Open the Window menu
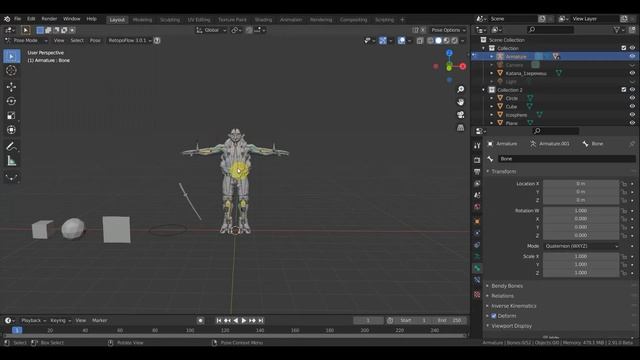Screen dimensions: 640x360 tap(71, 19)
